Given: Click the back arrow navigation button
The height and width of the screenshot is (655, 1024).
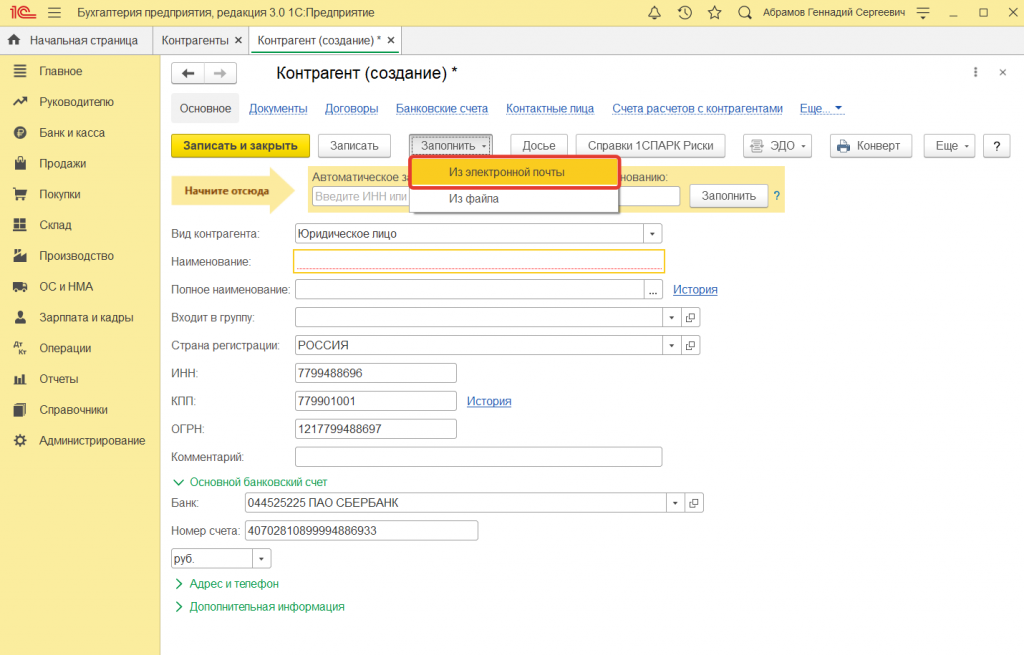Looking at the screenshot, I should pyautogui.click(x=188, y=73).
